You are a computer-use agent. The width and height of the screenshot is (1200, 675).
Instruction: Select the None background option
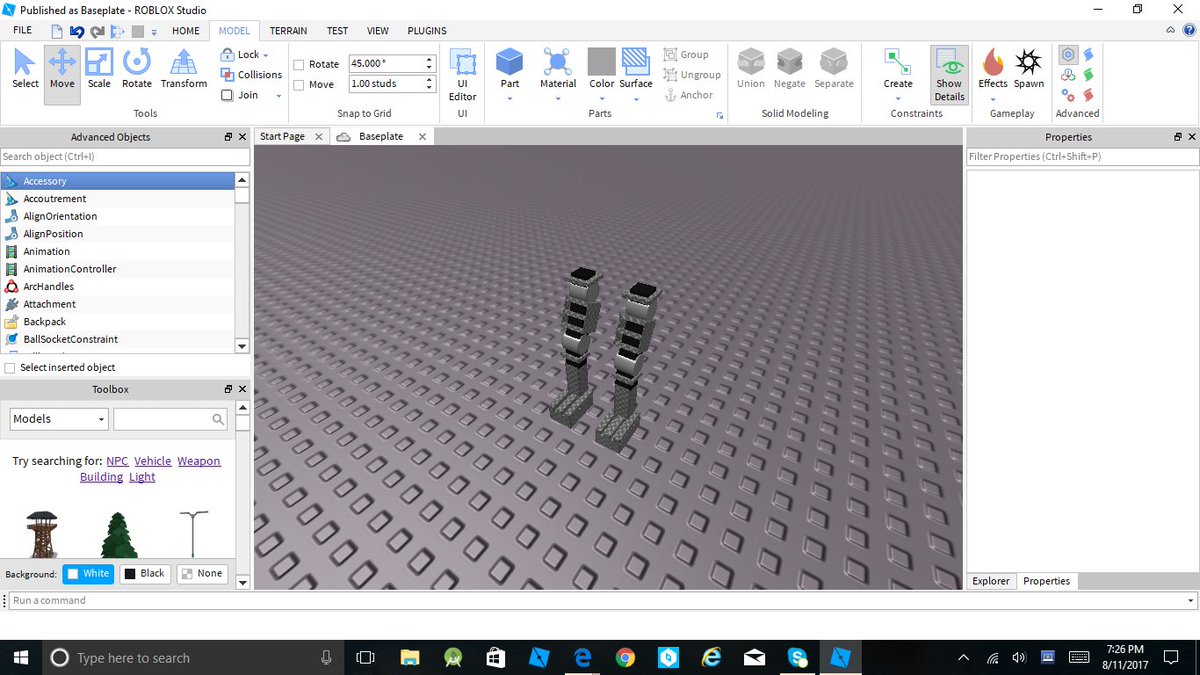(202, 574)
